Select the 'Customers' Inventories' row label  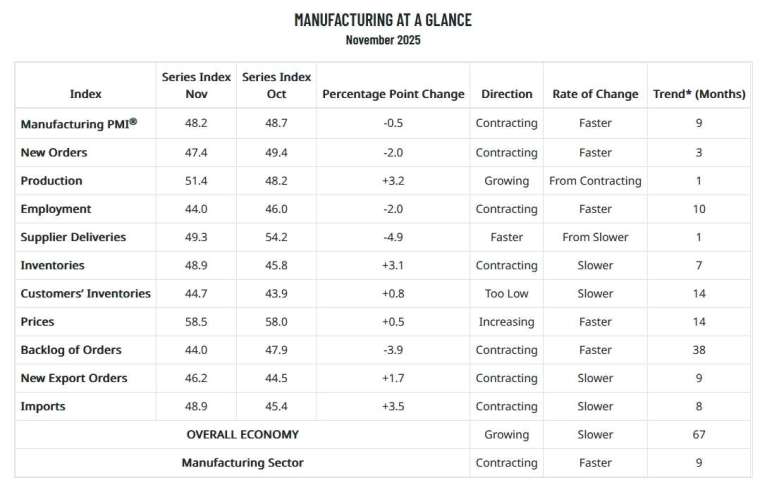85,293
